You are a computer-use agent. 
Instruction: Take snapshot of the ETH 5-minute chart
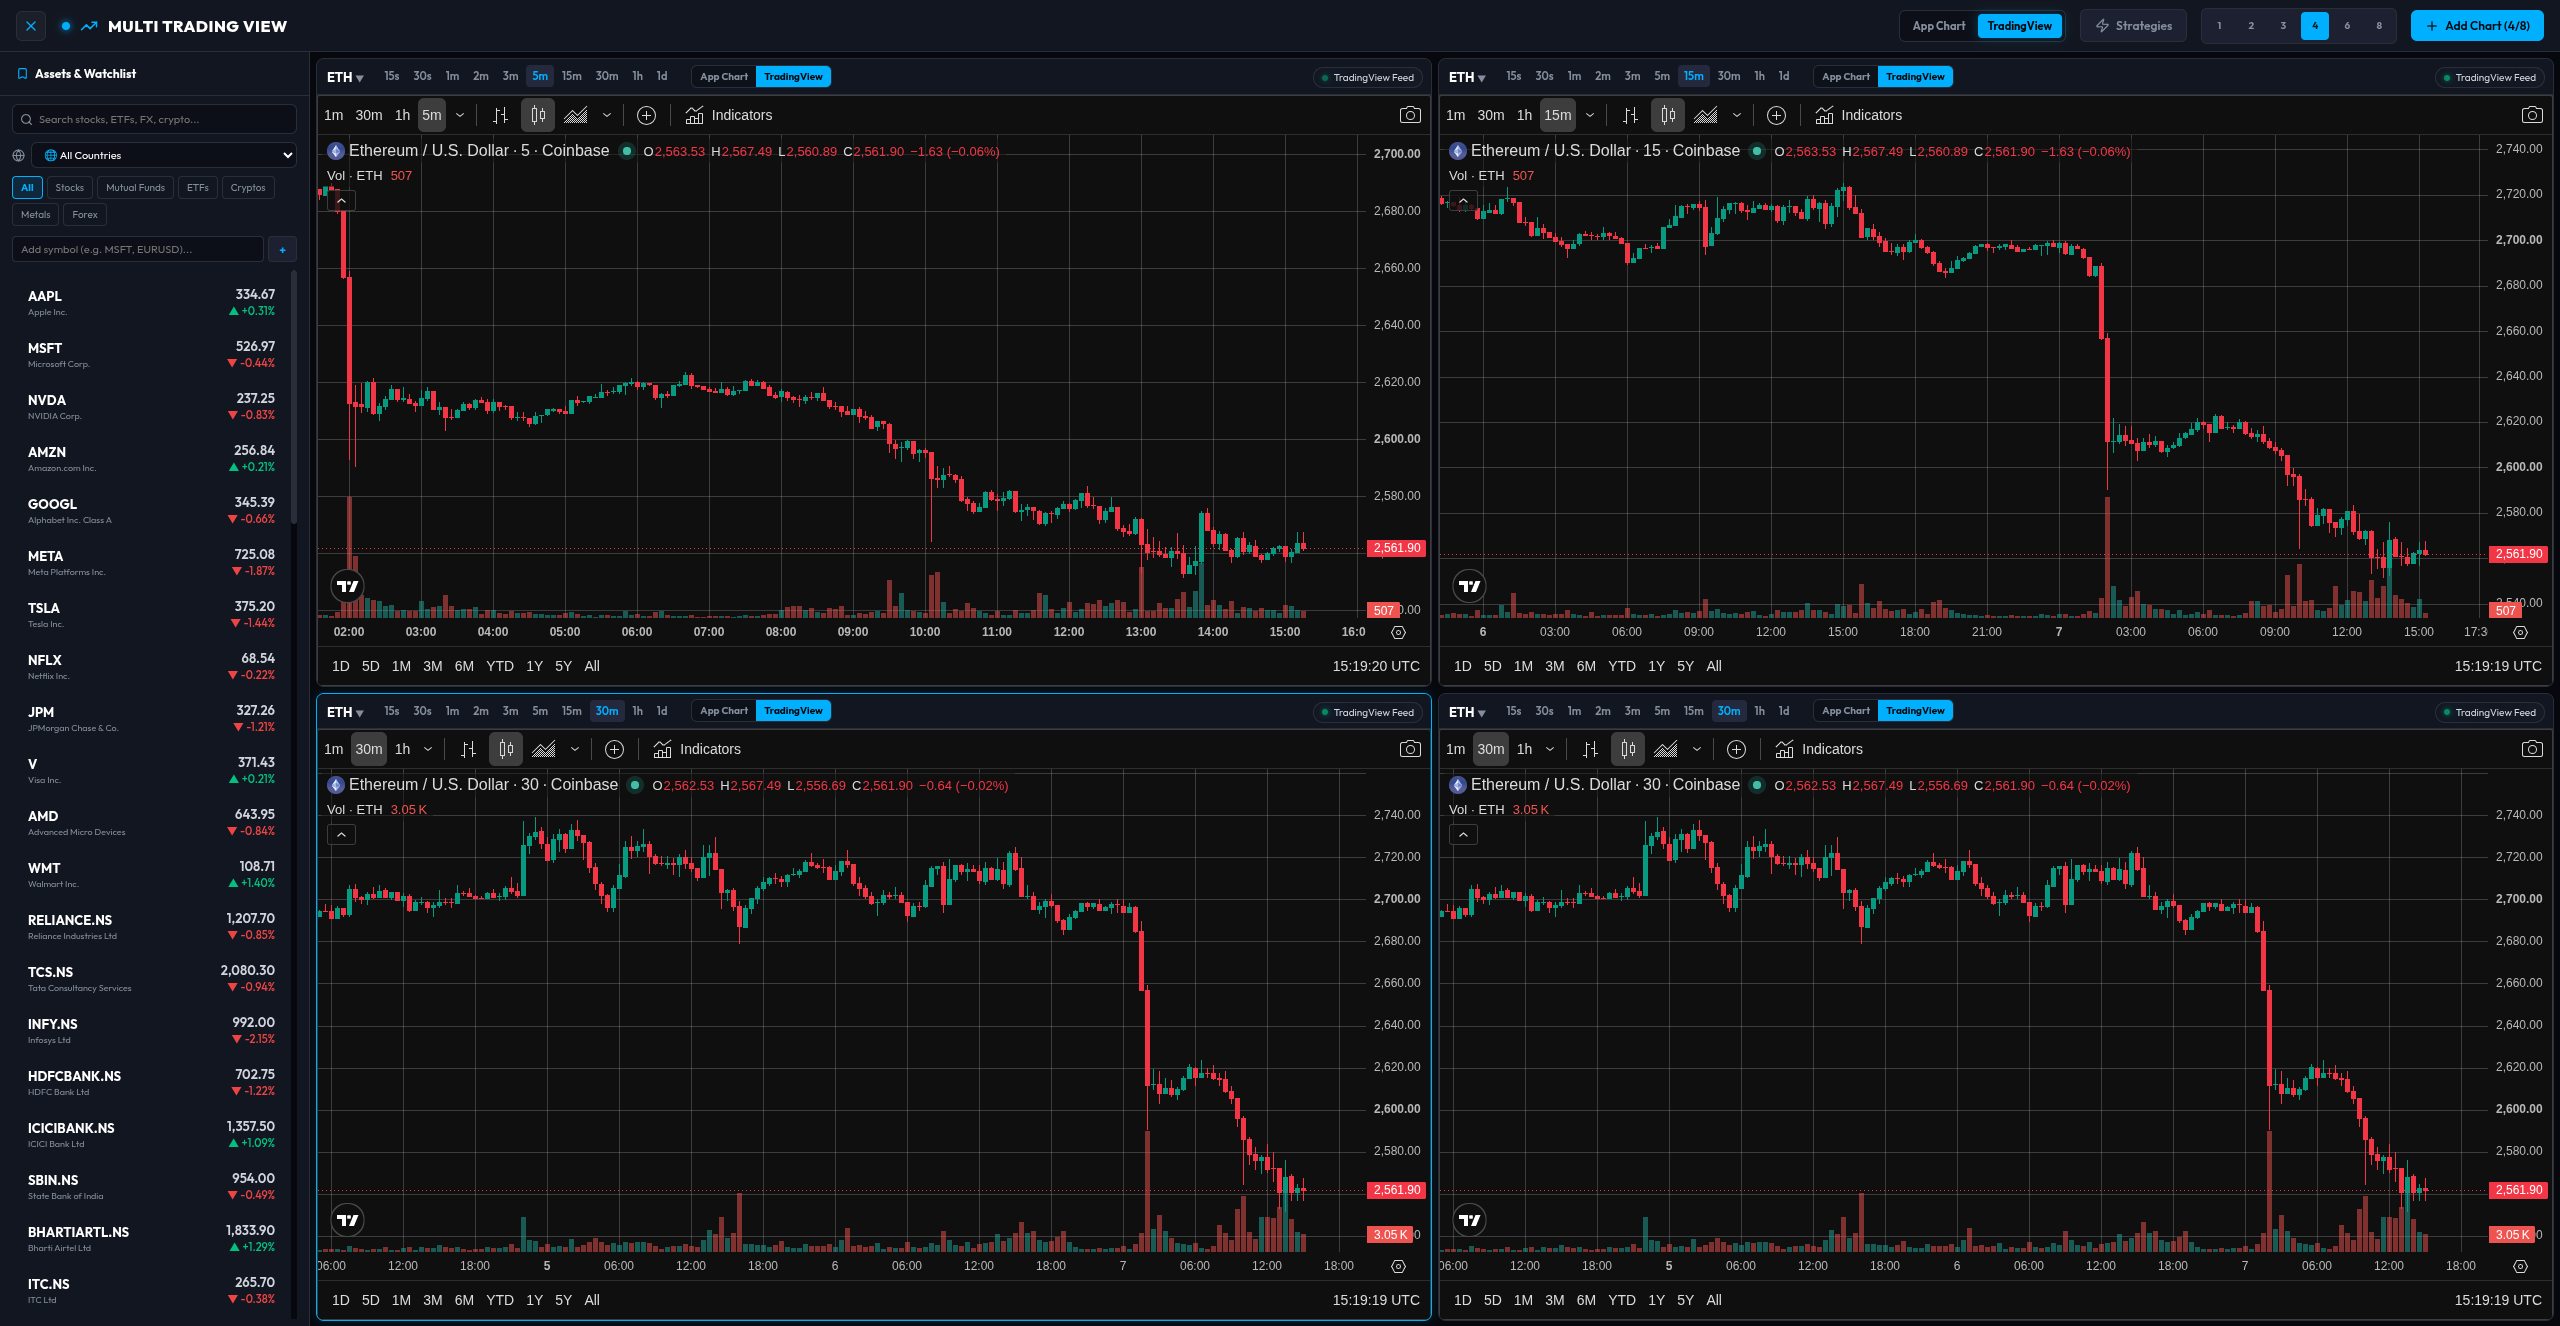(1410, 115)
